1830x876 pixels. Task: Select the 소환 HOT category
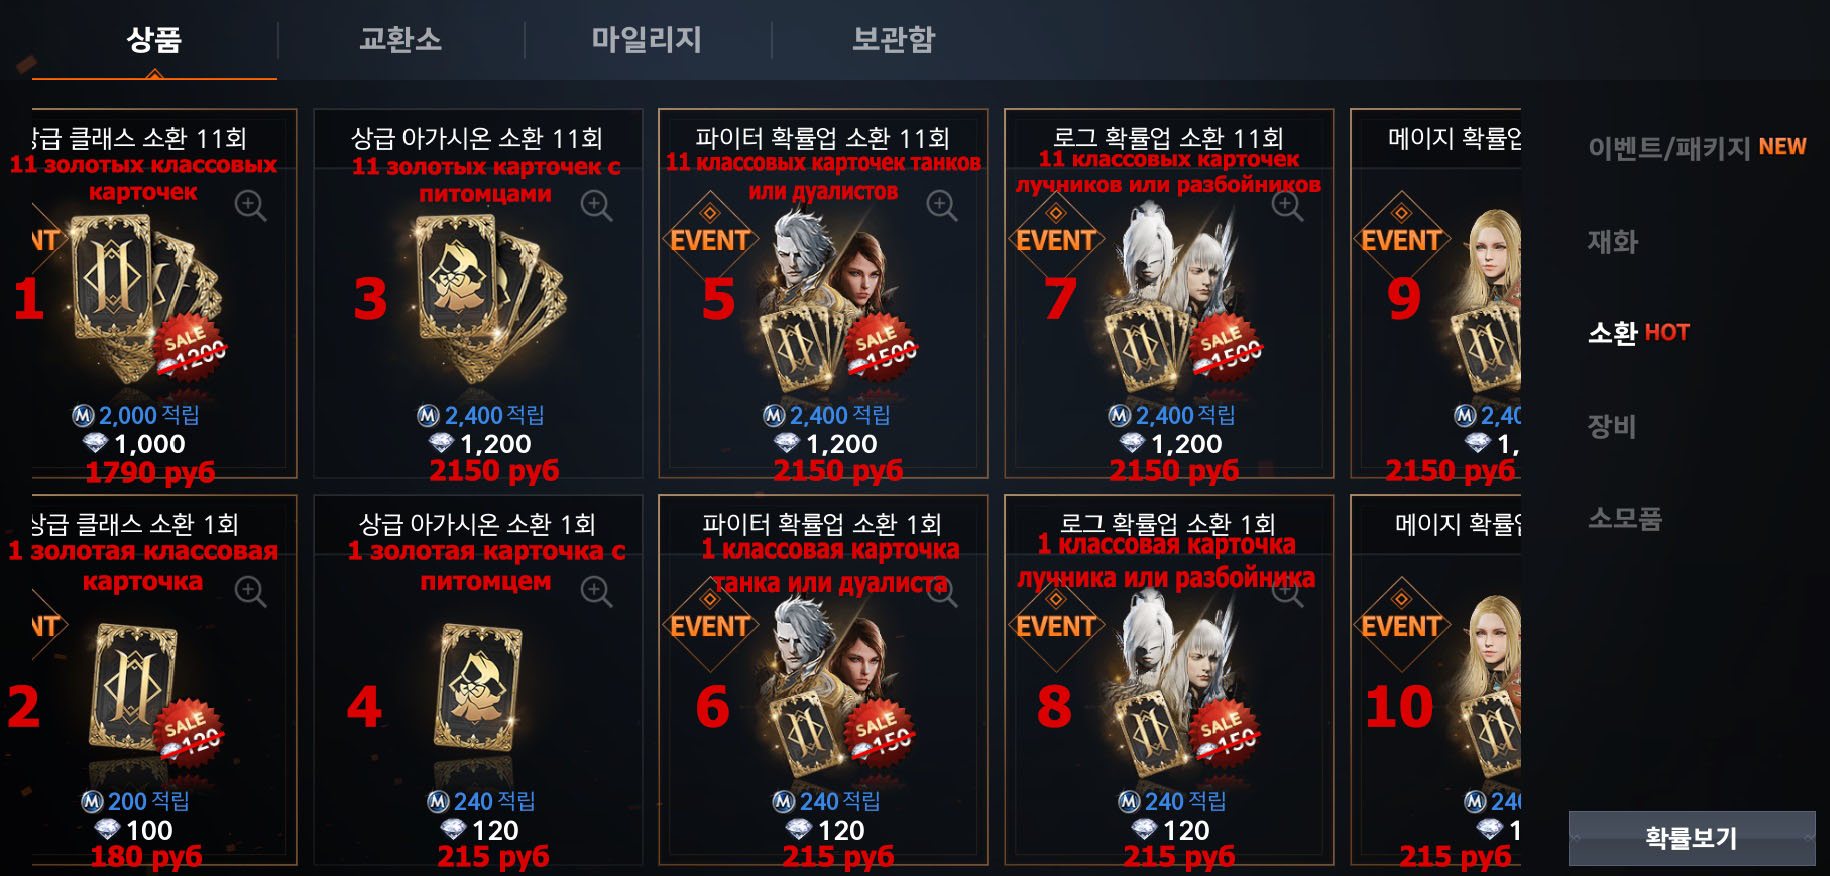coord(1638,333)
